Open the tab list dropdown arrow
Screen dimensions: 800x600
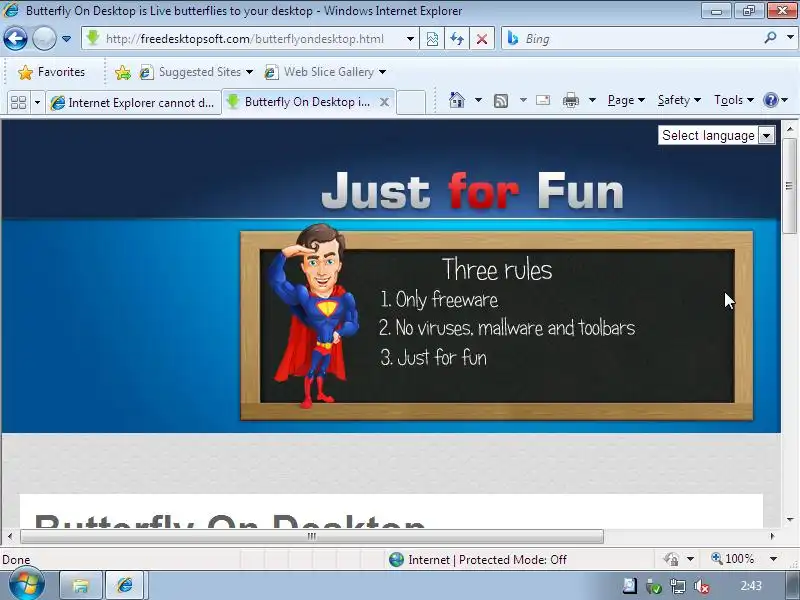tap(37, 102)
